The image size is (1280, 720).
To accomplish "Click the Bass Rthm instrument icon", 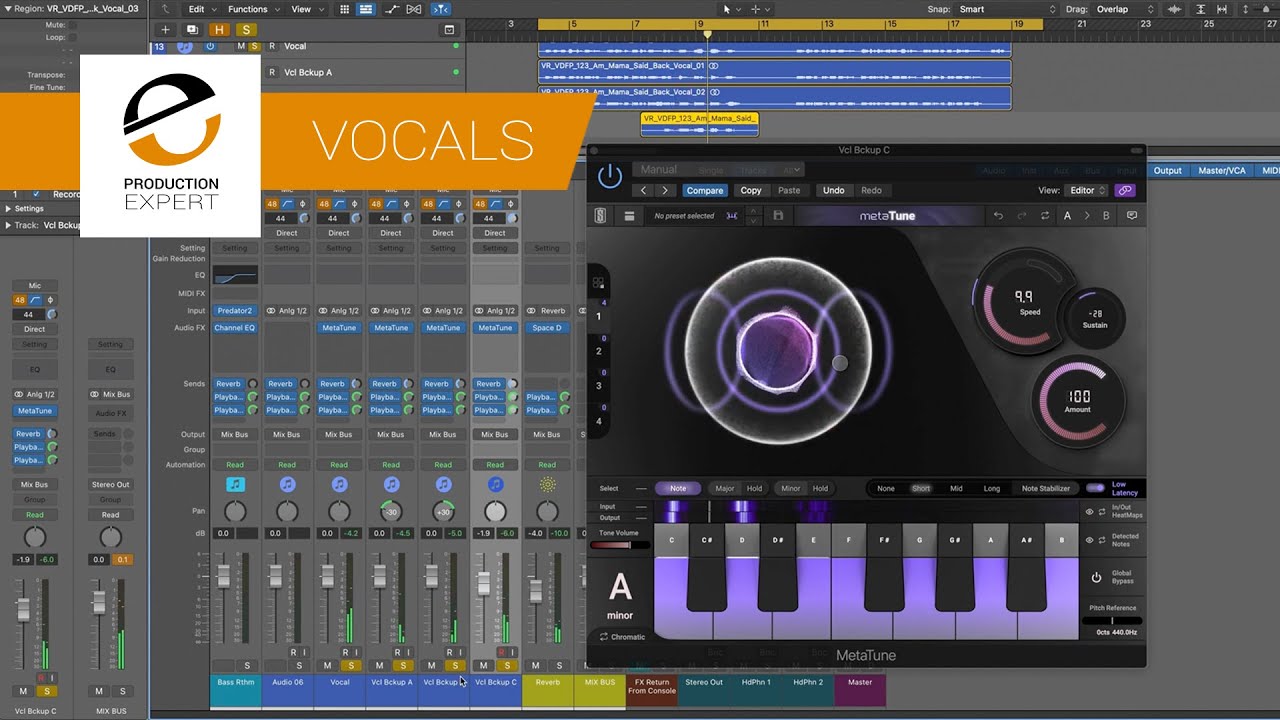I will click(235, 484).
